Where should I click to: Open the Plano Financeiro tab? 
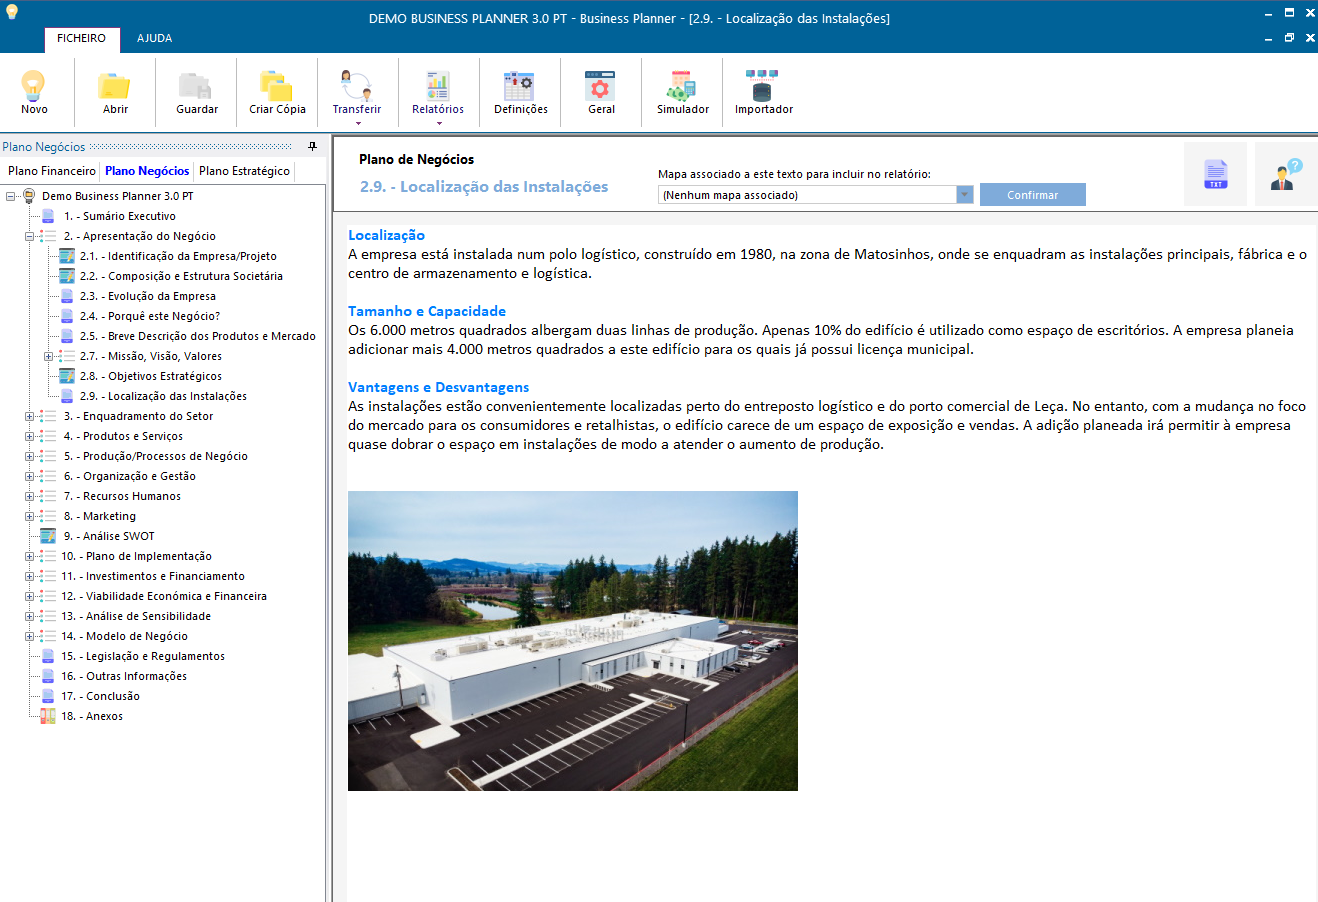click(52, 171)
